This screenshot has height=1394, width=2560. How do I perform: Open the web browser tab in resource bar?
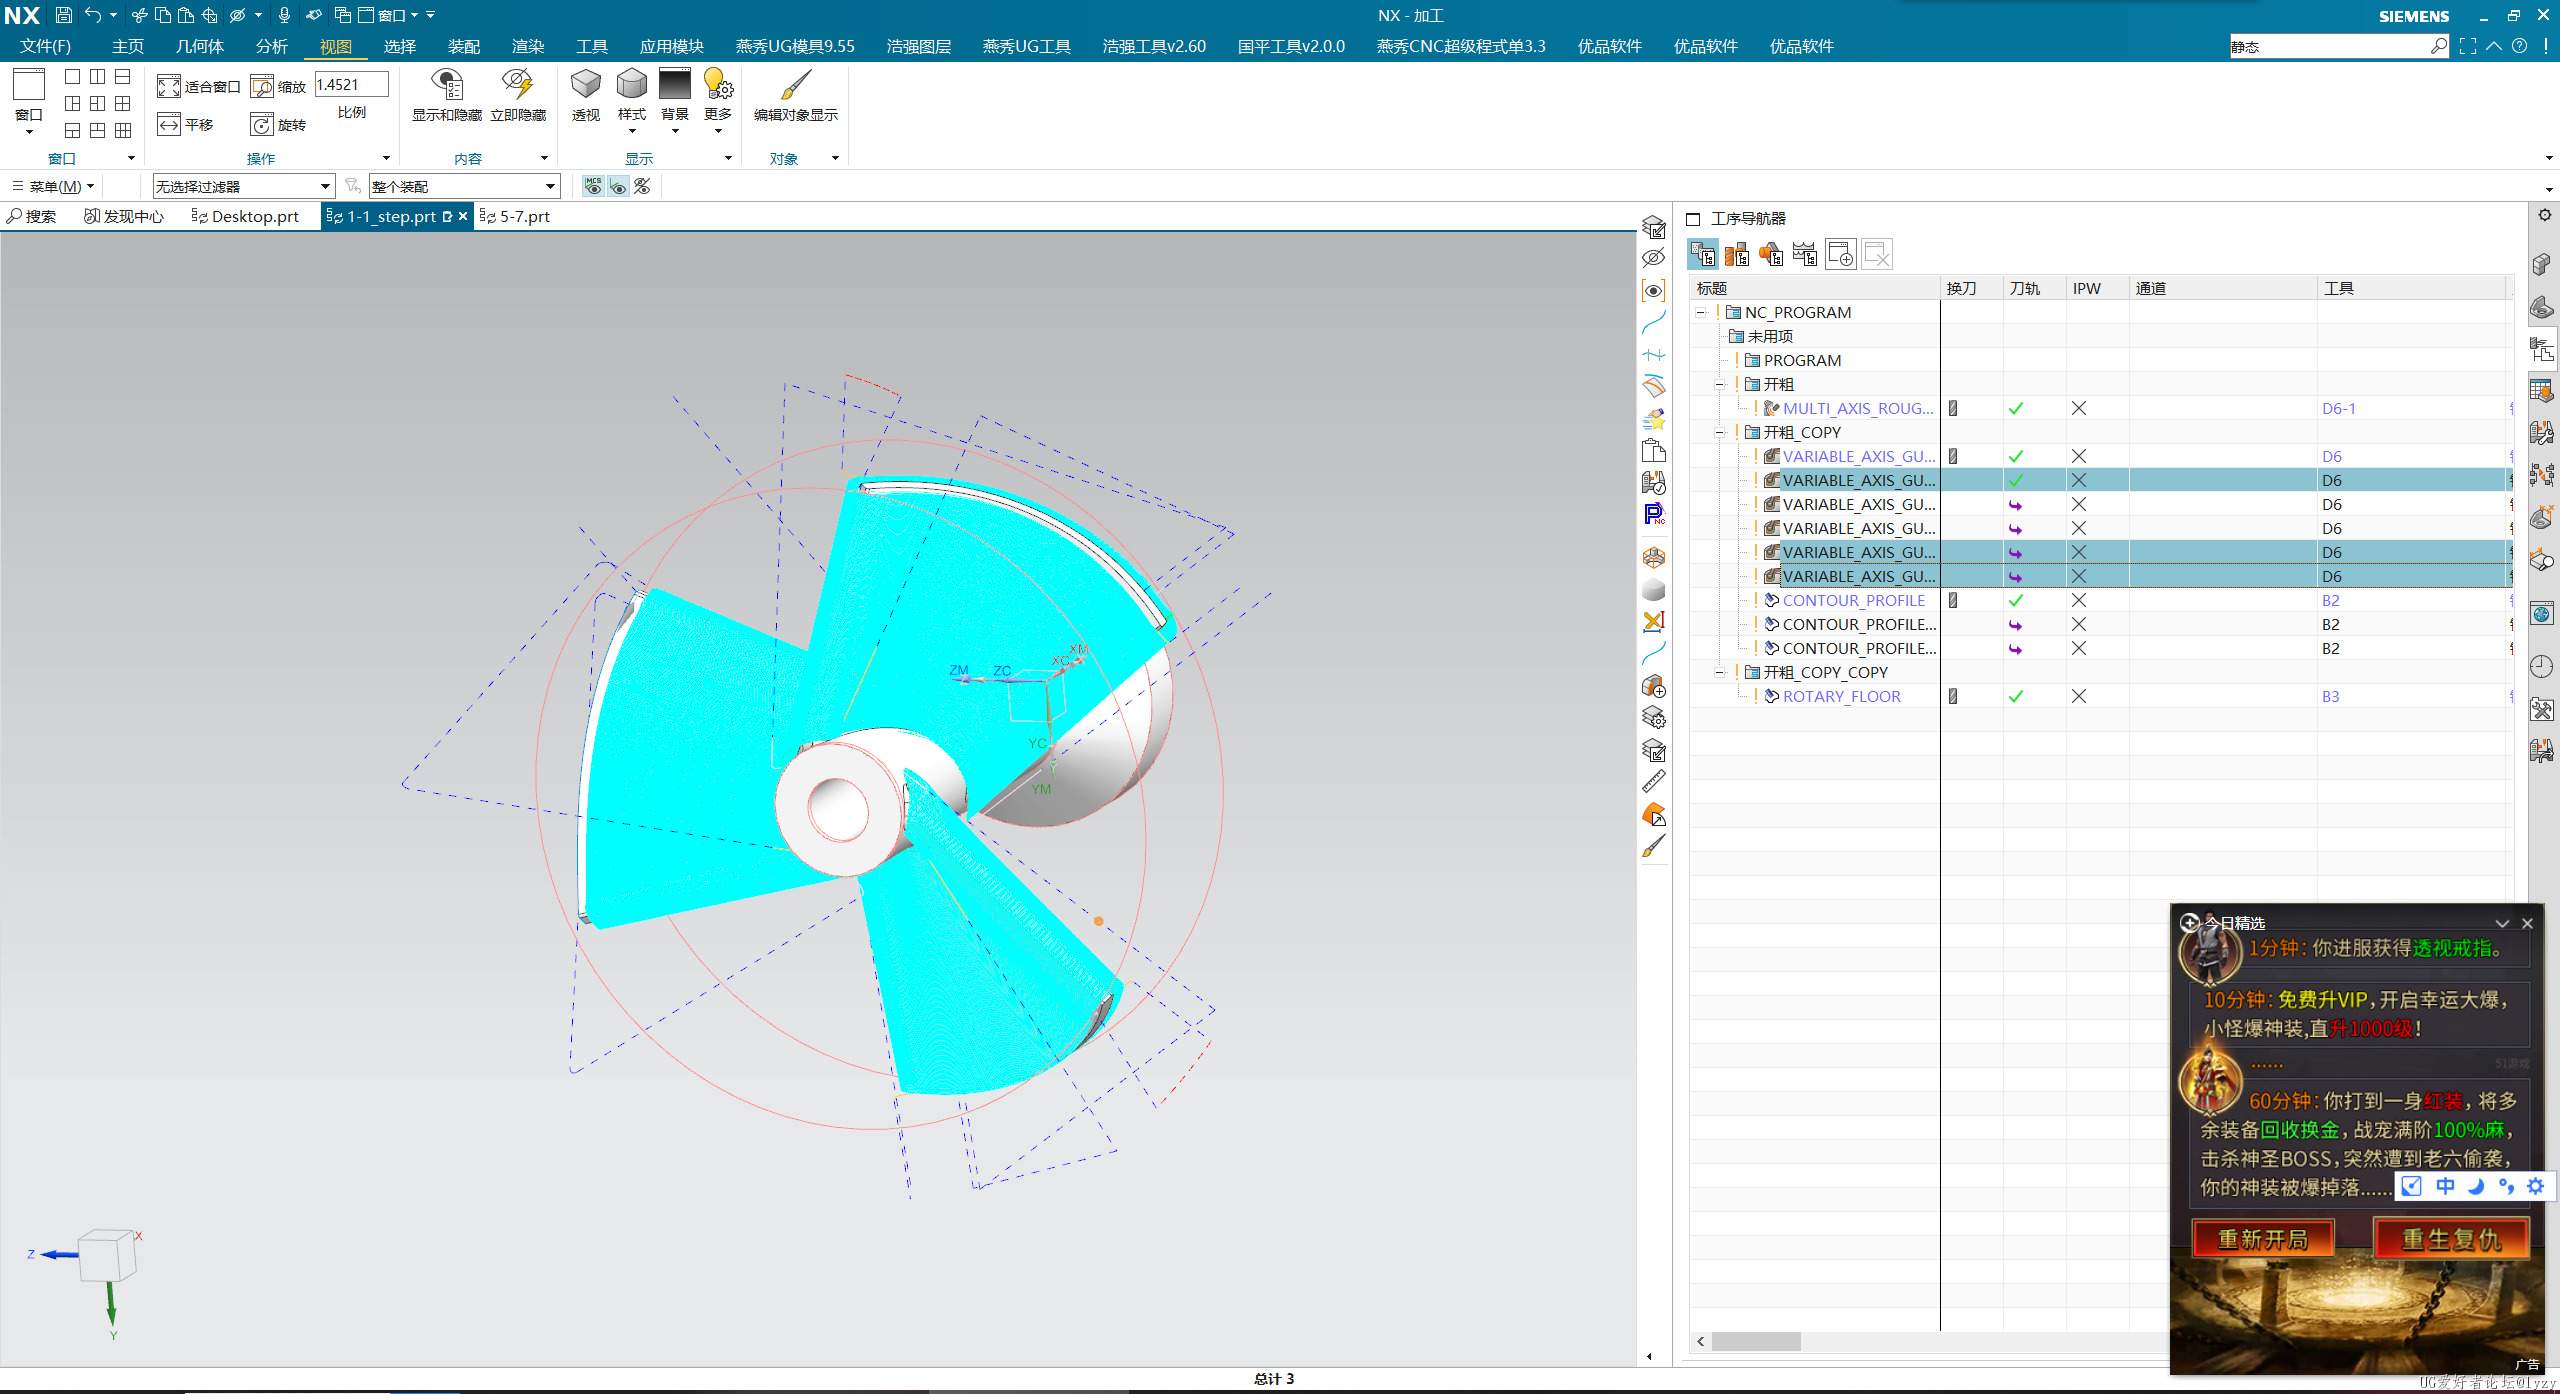pos(2542,613)
